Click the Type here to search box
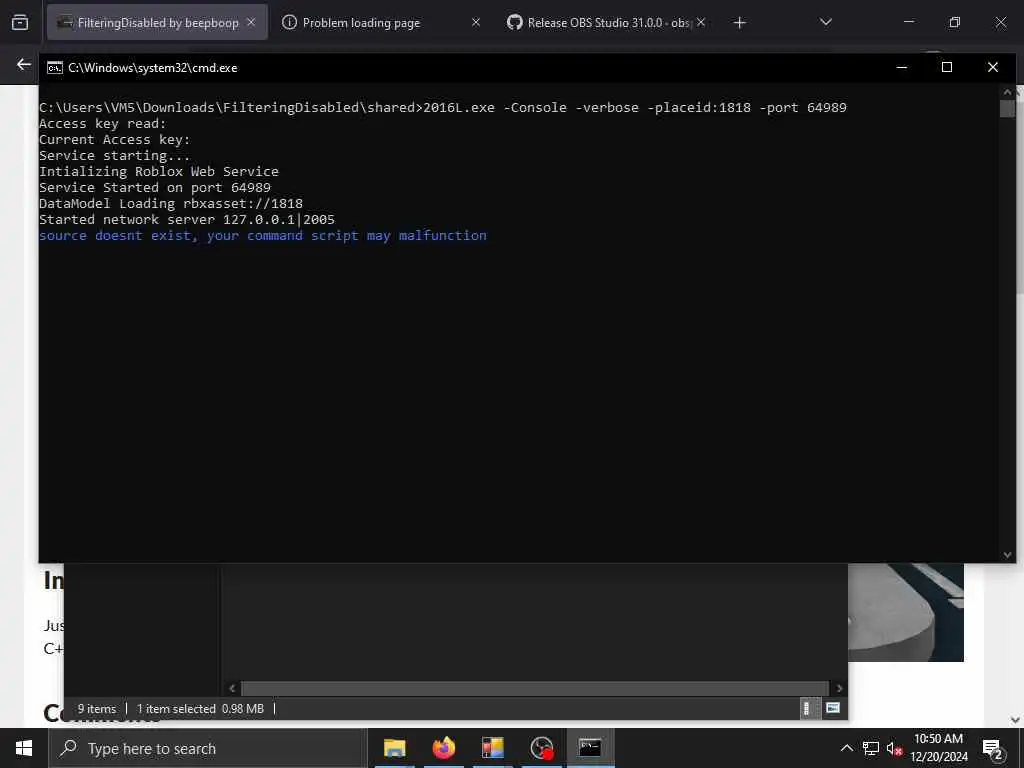The width and height of the screenshot is (1024, 768). click(x=208, y=748)
